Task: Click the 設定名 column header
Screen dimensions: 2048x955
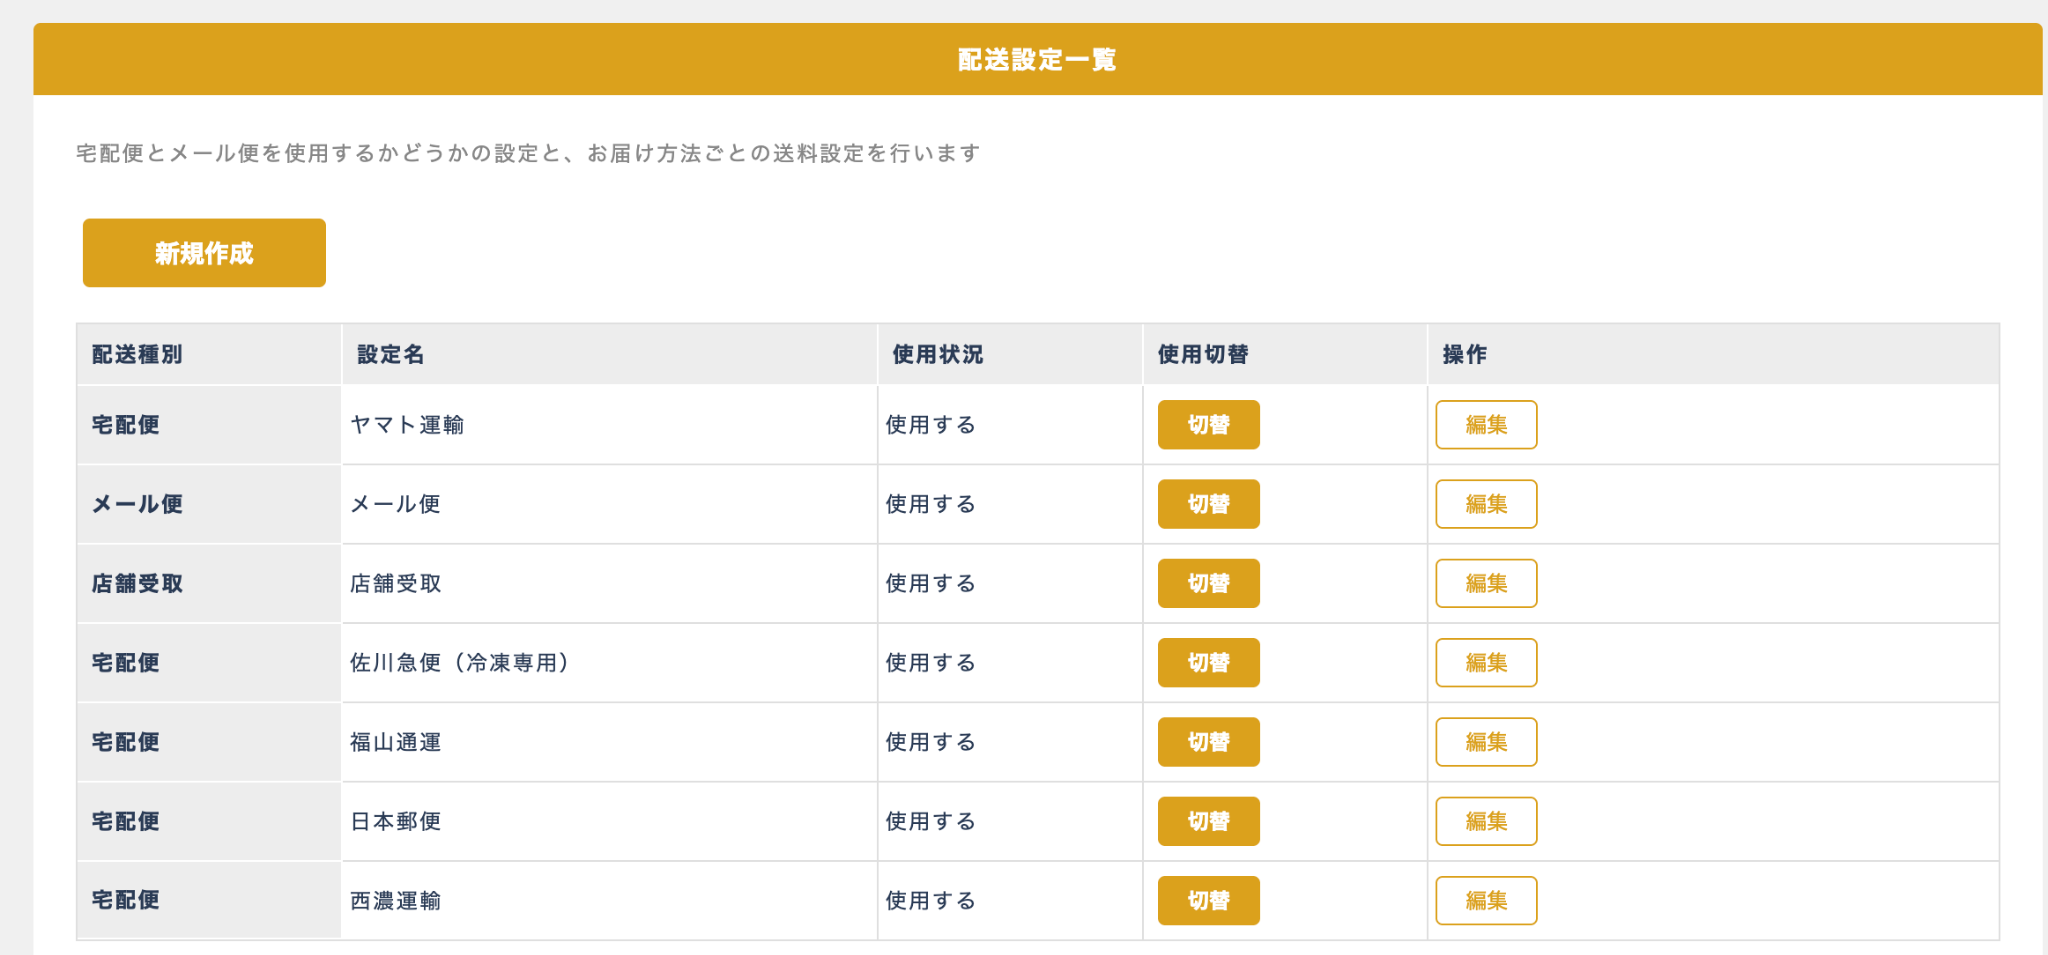Action: [x=391, y=355]
